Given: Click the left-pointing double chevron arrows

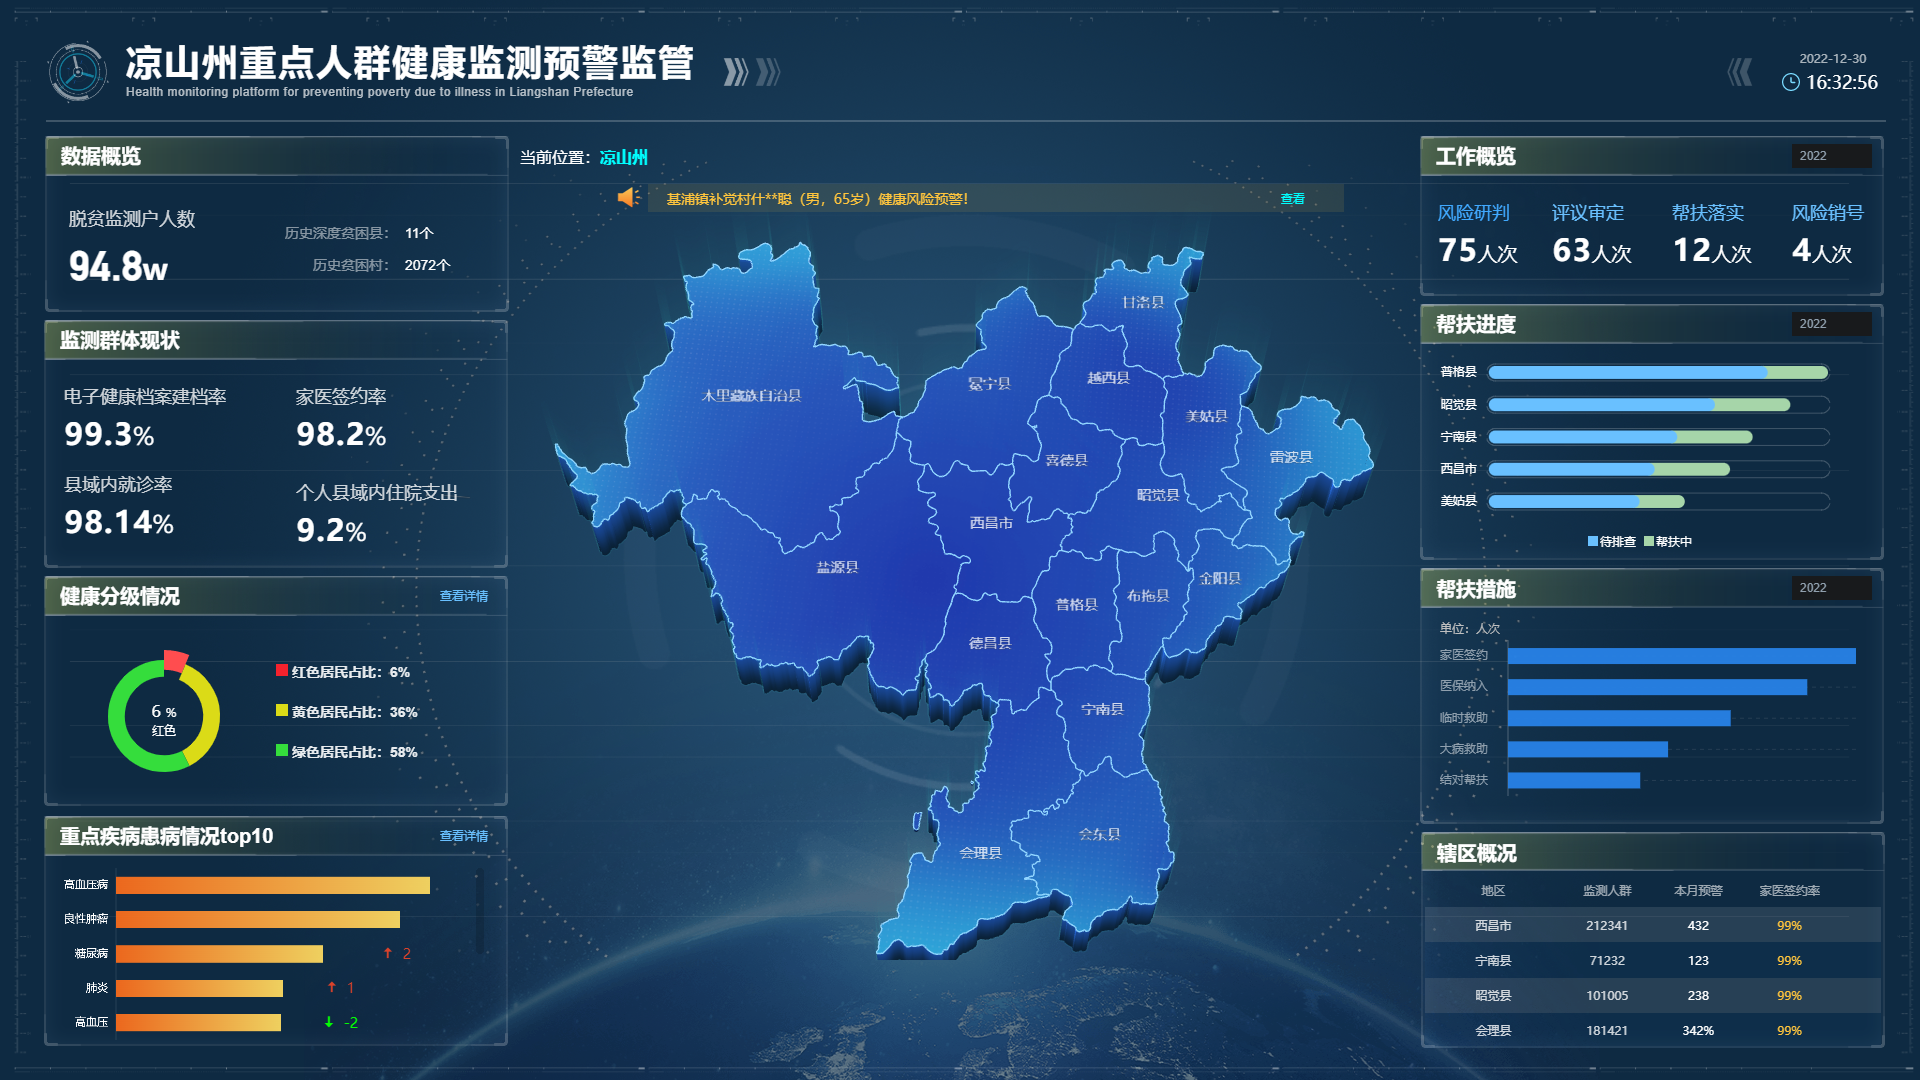Looking at the screenshot, I should coord(1740,72).
